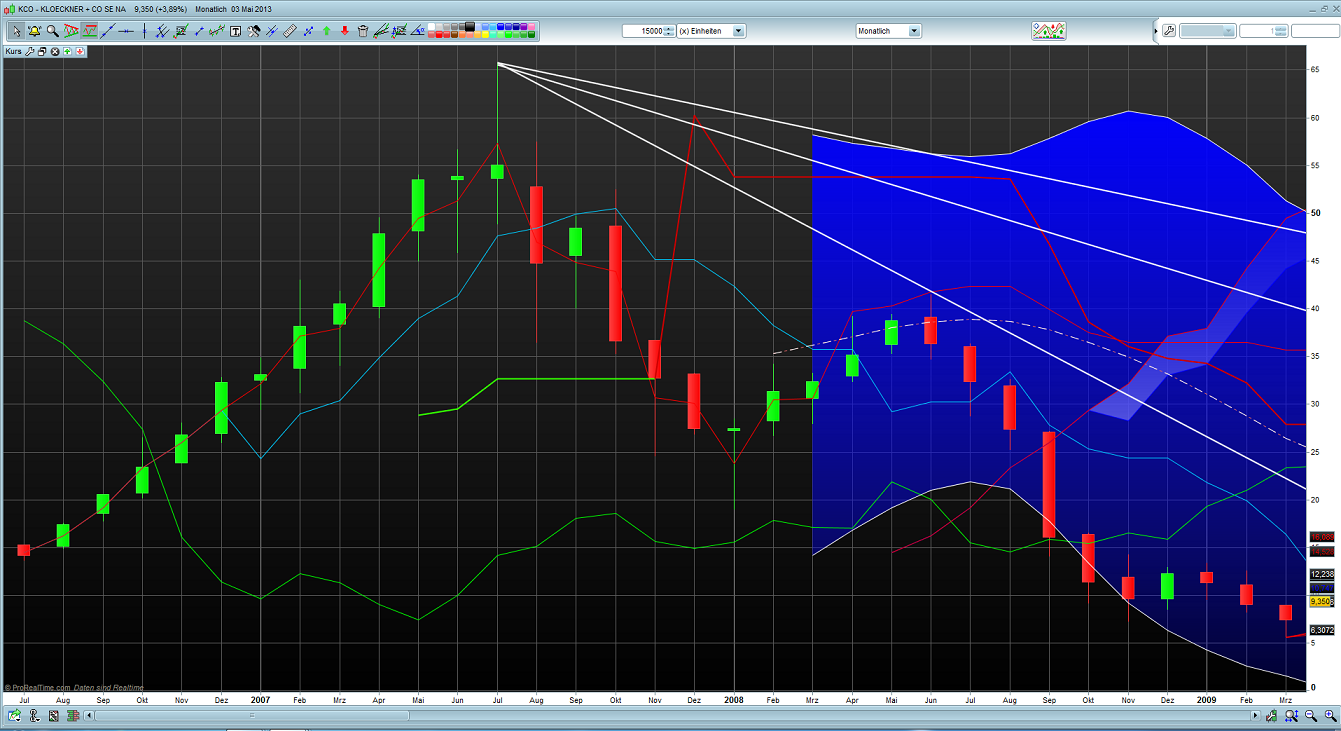Open the indicators chart button
Image resolution: width=1341 pixels, height=731 pixels.
(x=1048, y=31)
